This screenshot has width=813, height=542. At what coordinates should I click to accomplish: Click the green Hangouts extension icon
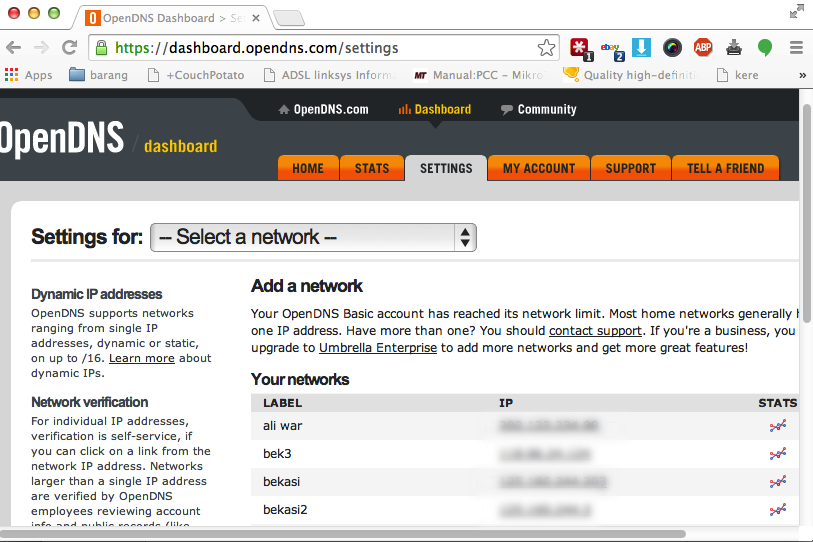(x=765, y=47)
